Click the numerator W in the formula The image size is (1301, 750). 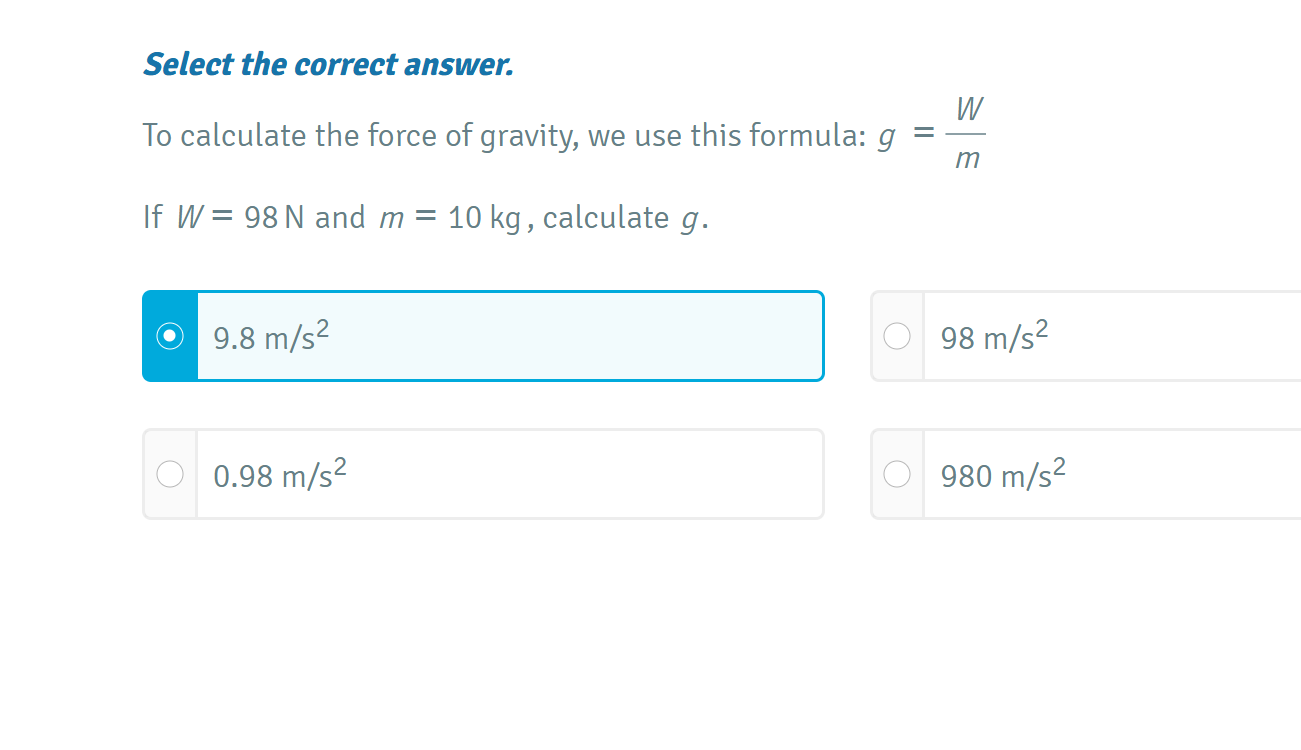967,108
